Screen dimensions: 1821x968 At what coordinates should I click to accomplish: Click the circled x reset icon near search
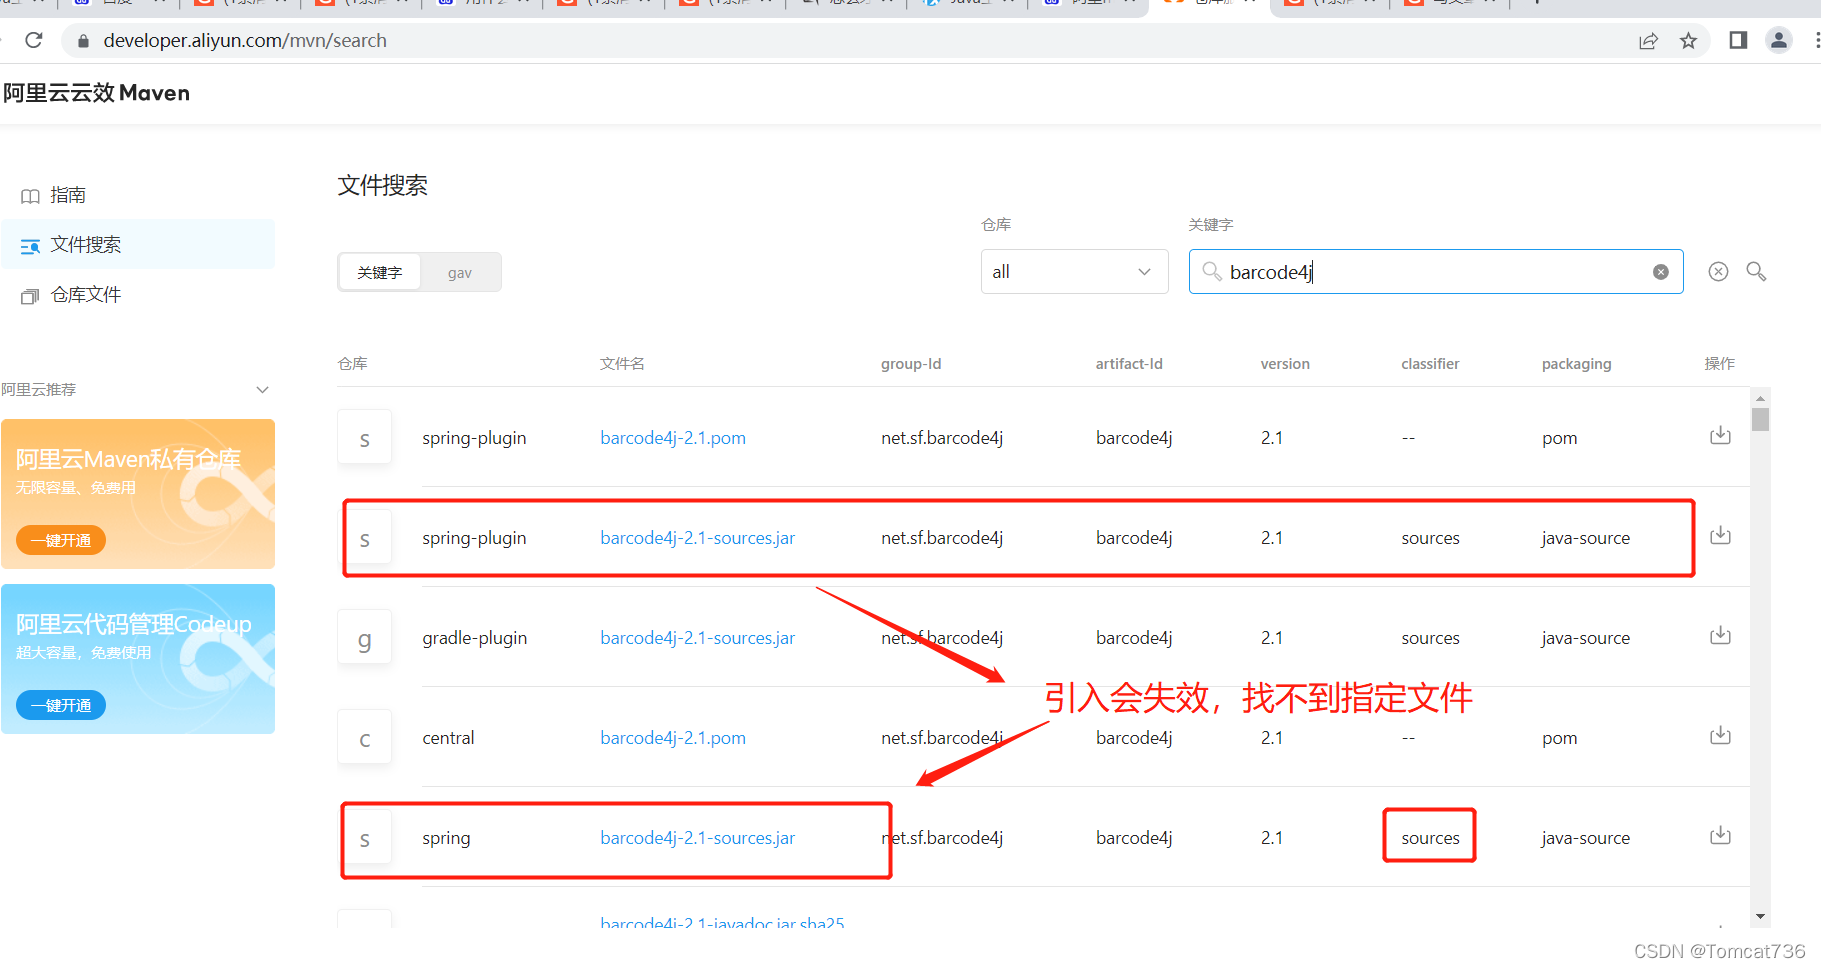click(x=1718, y=271)
